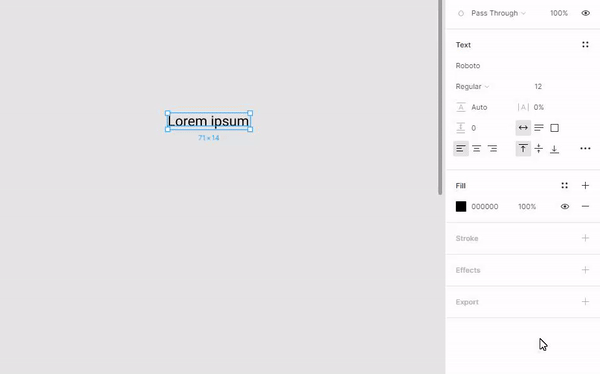
Task: Open type details three-dot menu
Action: click(x=585, y=149)
